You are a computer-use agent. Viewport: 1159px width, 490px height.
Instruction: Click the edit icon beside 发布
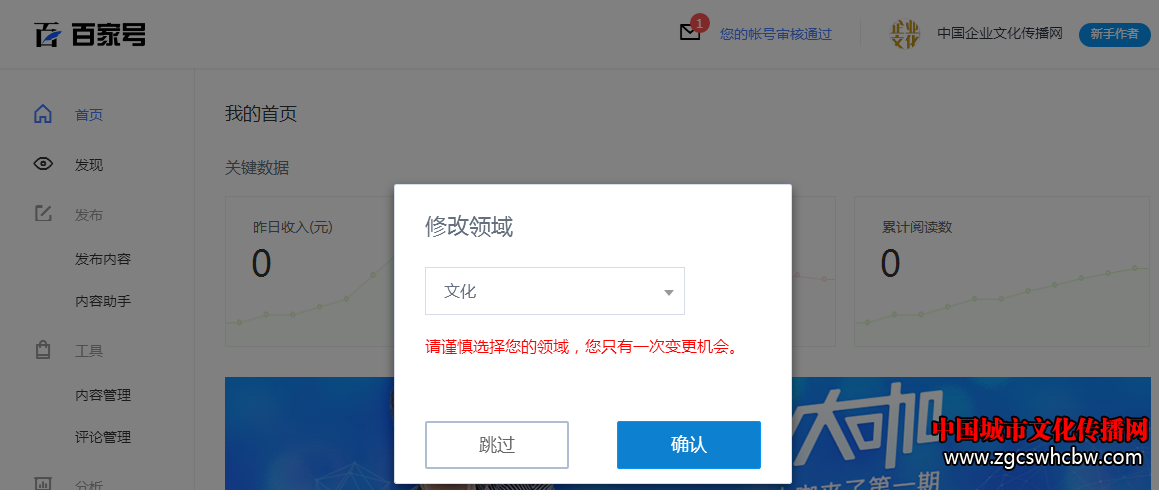point(44,214)
